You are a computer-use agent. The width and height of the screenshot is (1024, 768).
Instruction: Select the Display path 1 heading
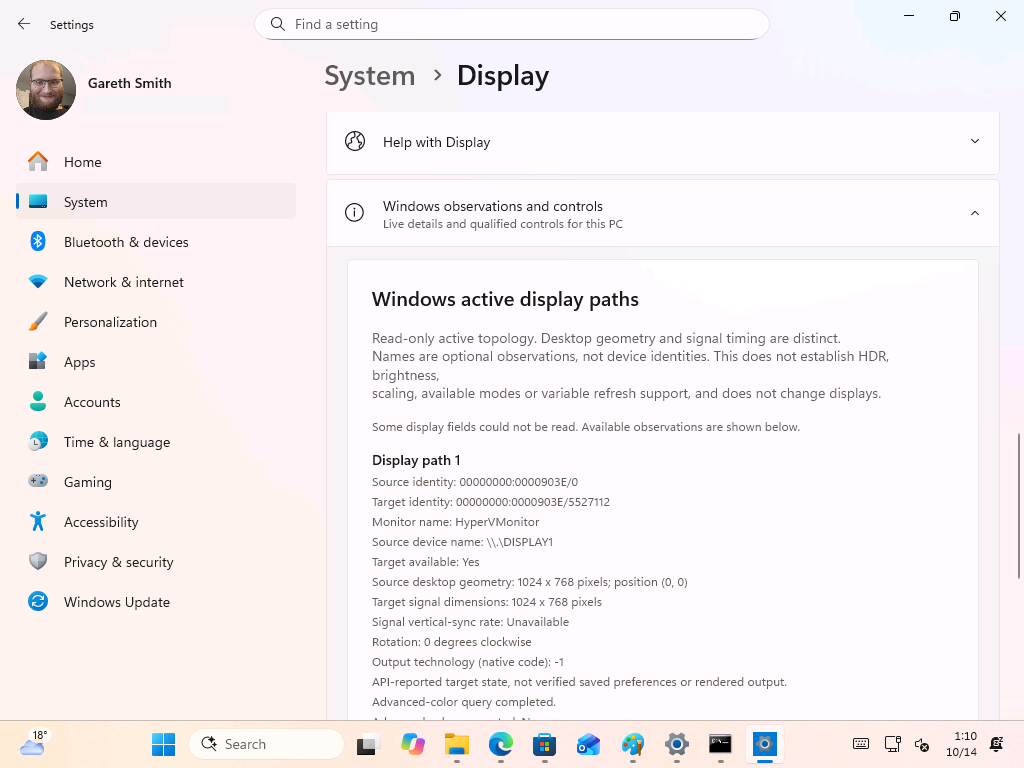point(416,460)
